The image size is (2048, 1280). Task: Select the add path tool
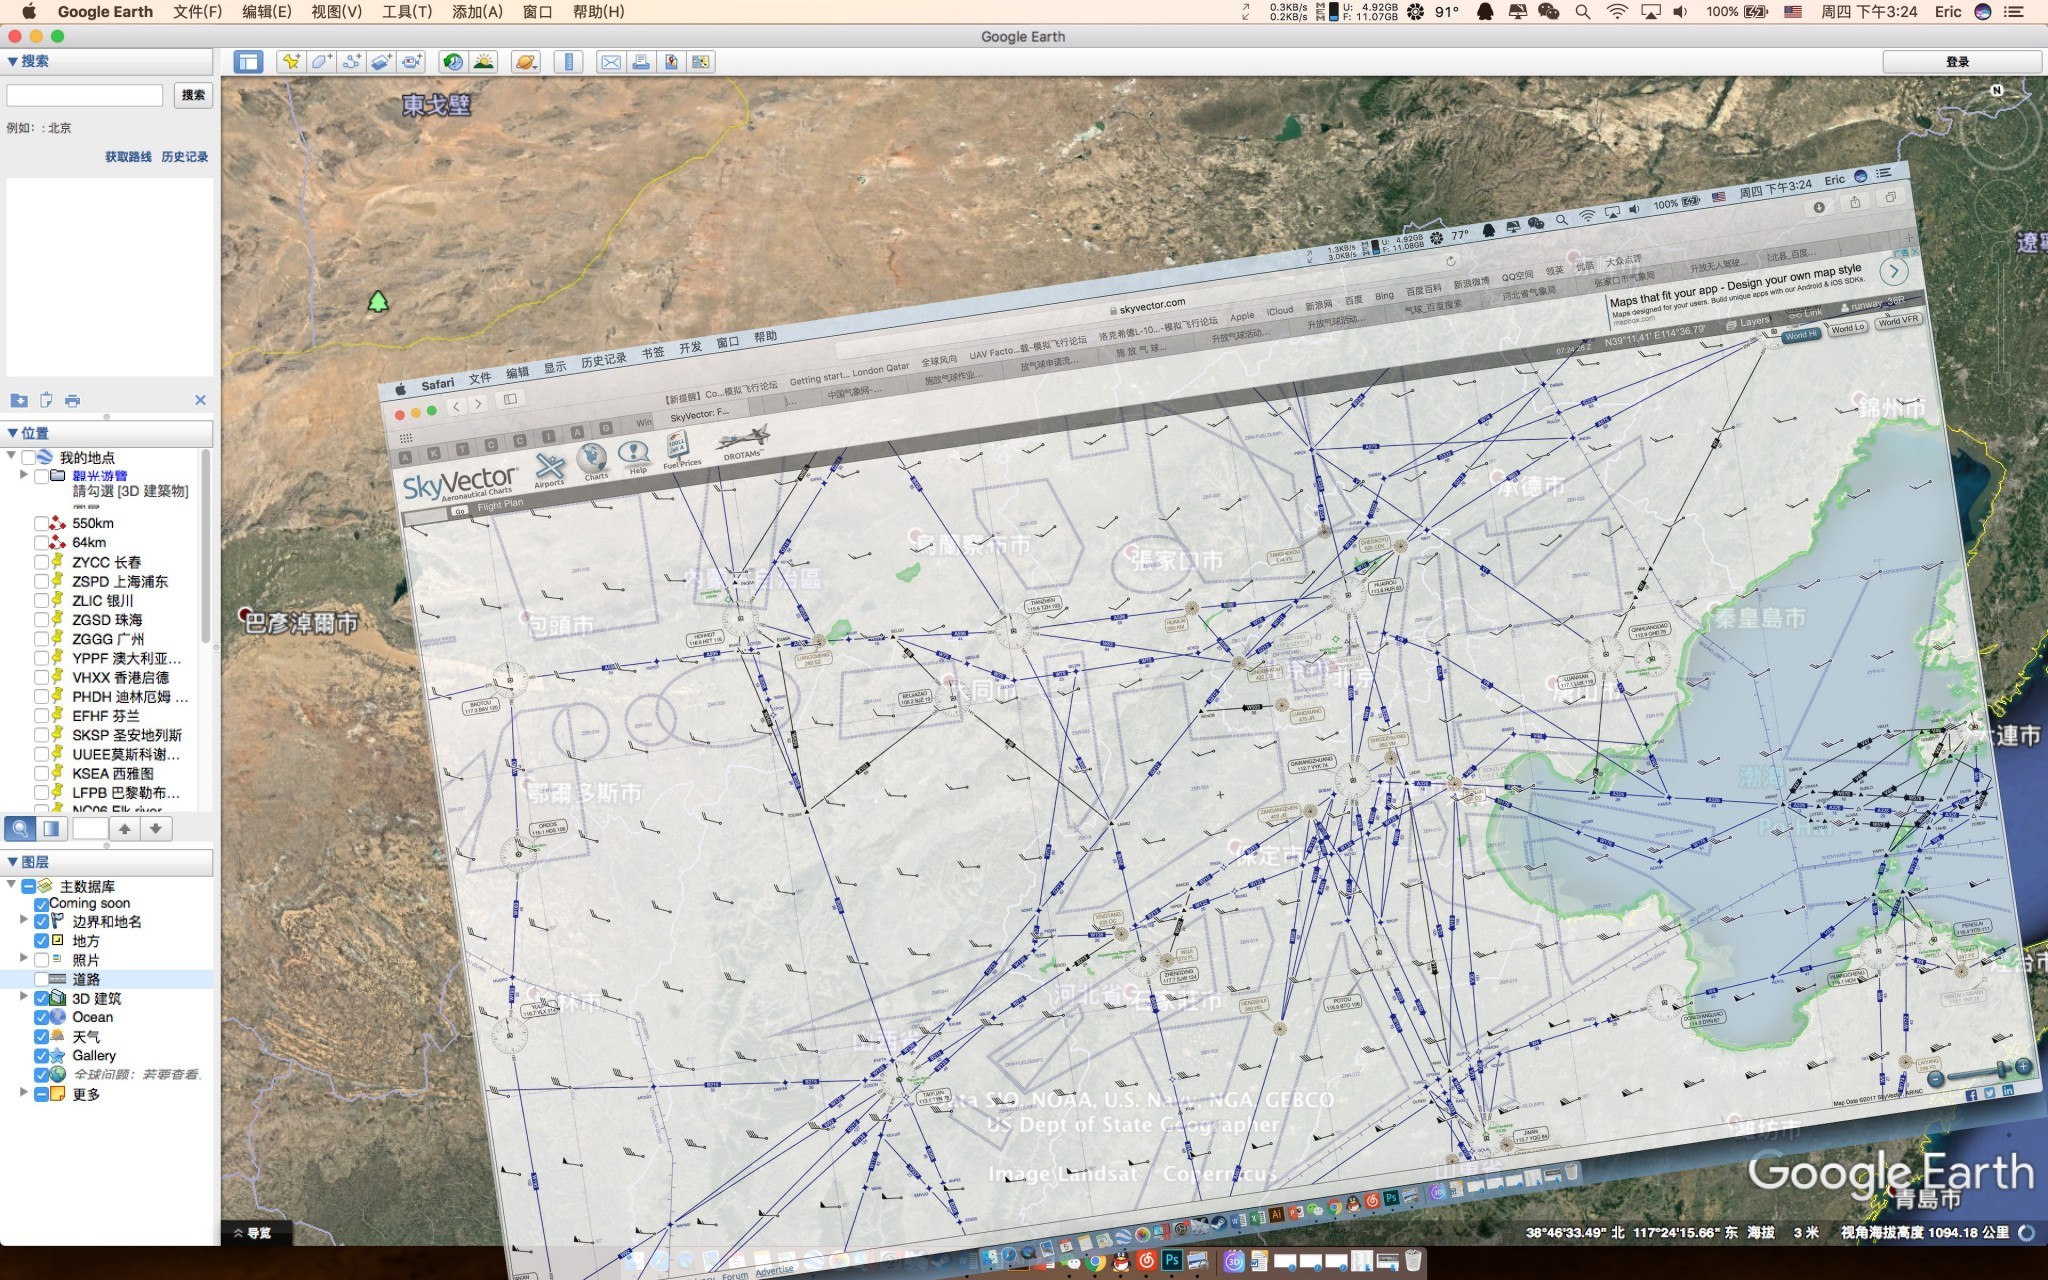351,62
